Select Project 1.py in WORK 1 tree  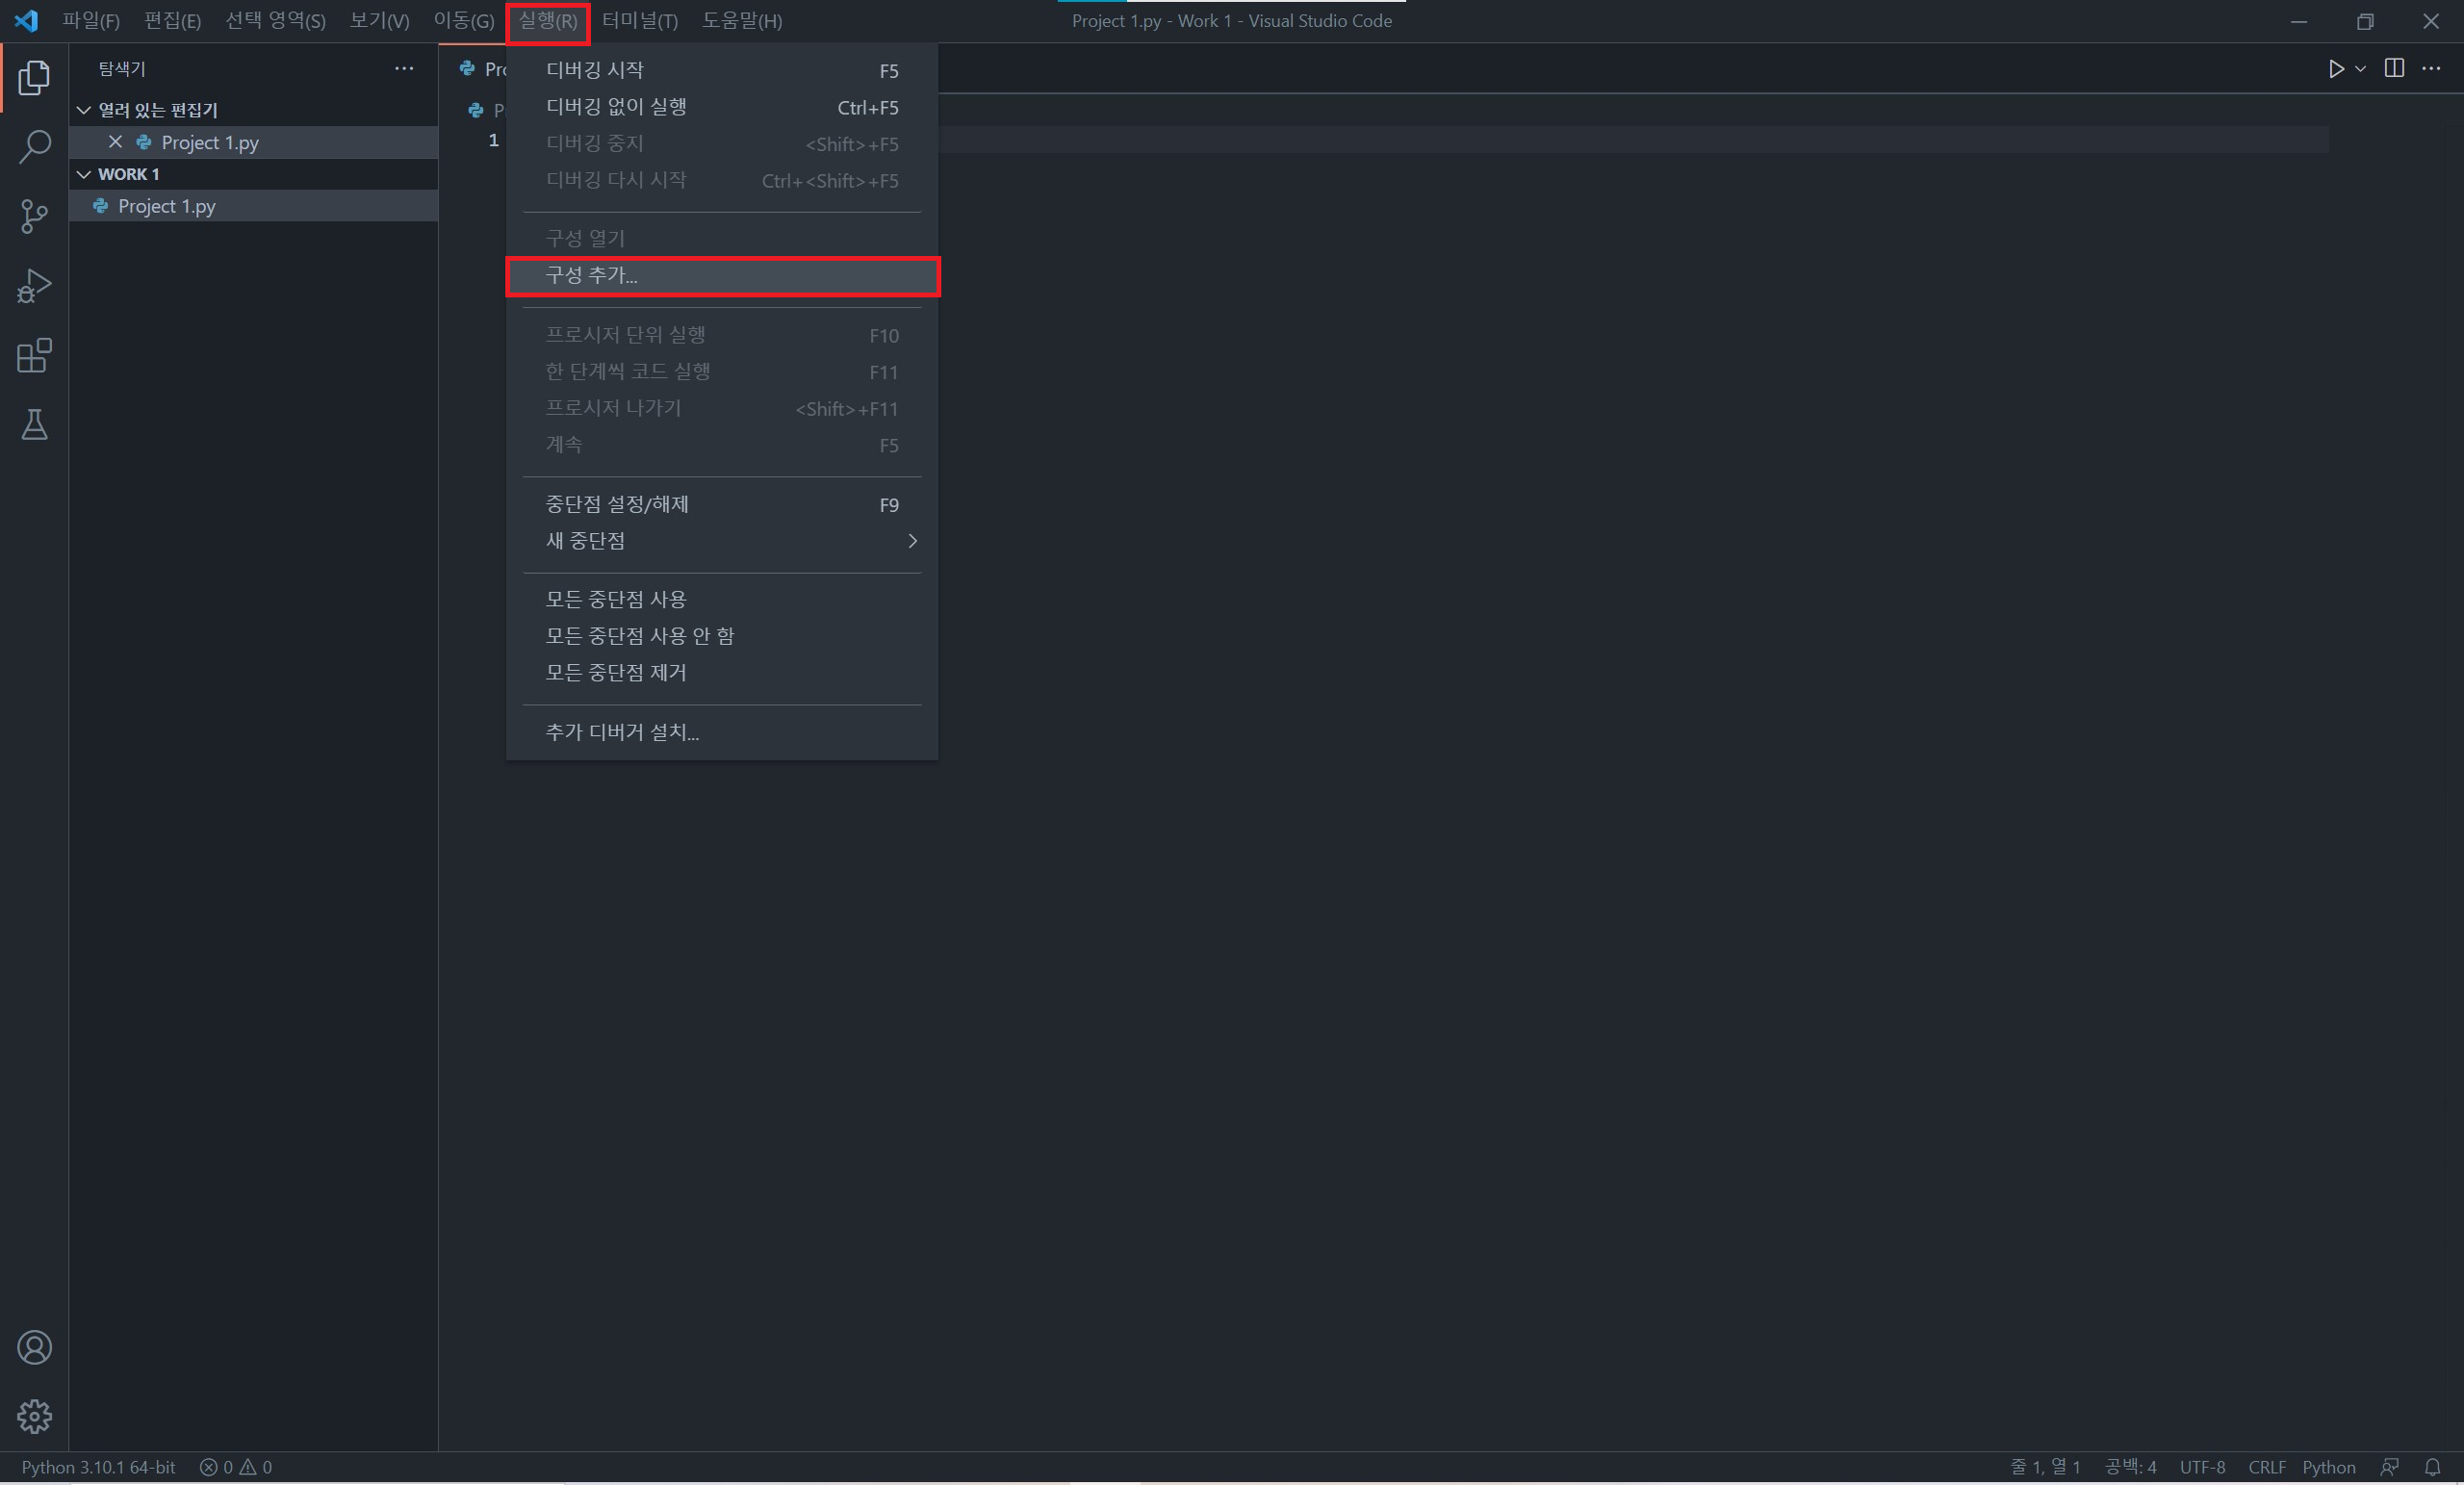click(x=166, y=206)
